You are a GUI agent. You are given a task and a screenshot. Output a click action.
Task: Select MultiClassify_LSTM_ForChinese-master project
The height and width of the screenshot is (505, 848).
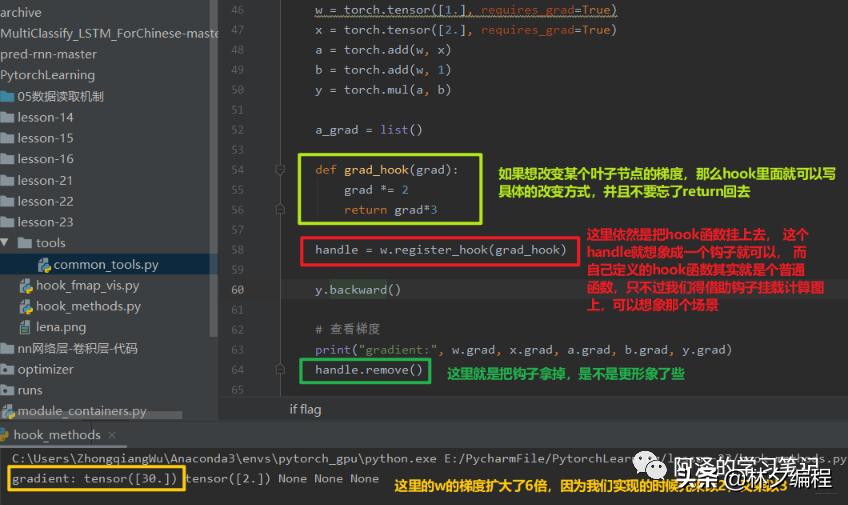109,34
